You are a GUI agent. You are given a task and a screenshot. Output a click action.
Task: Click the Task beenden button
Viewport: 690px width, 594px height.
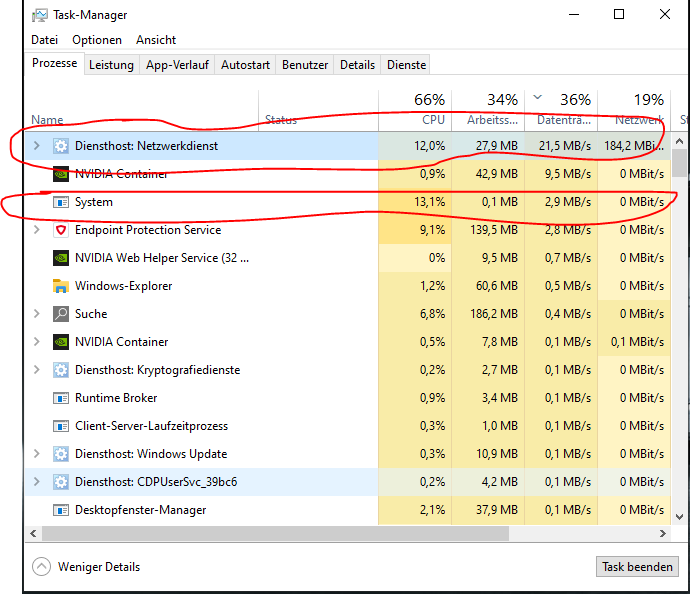637,567
